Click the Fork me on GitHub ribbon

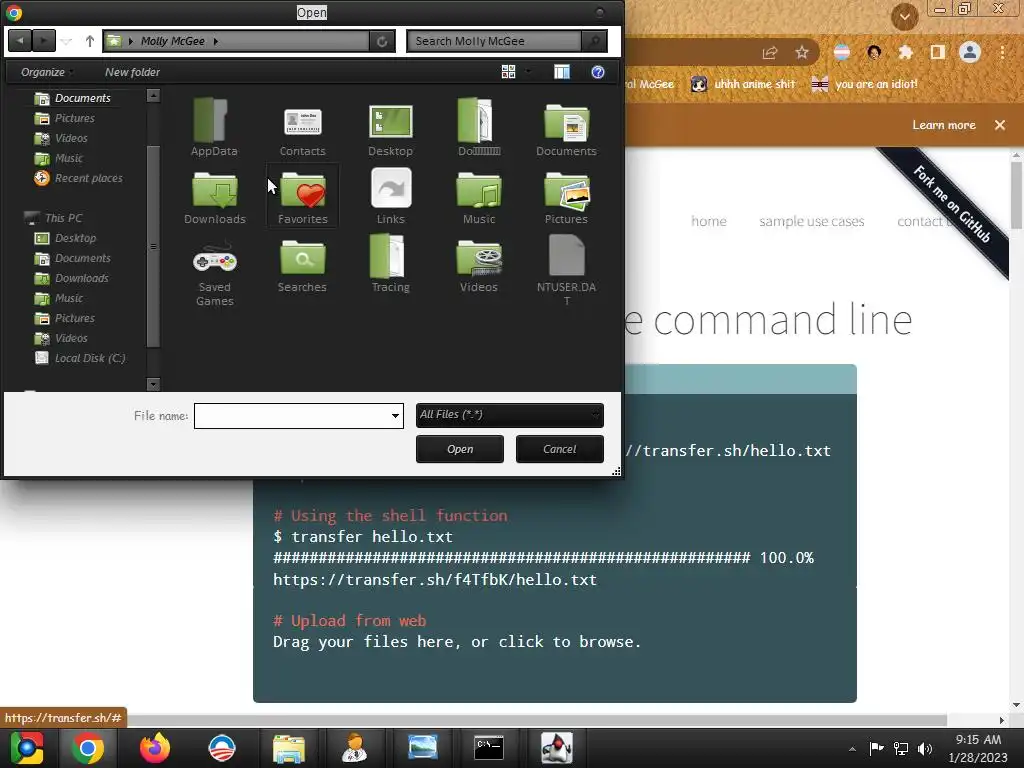click(952, 204)
